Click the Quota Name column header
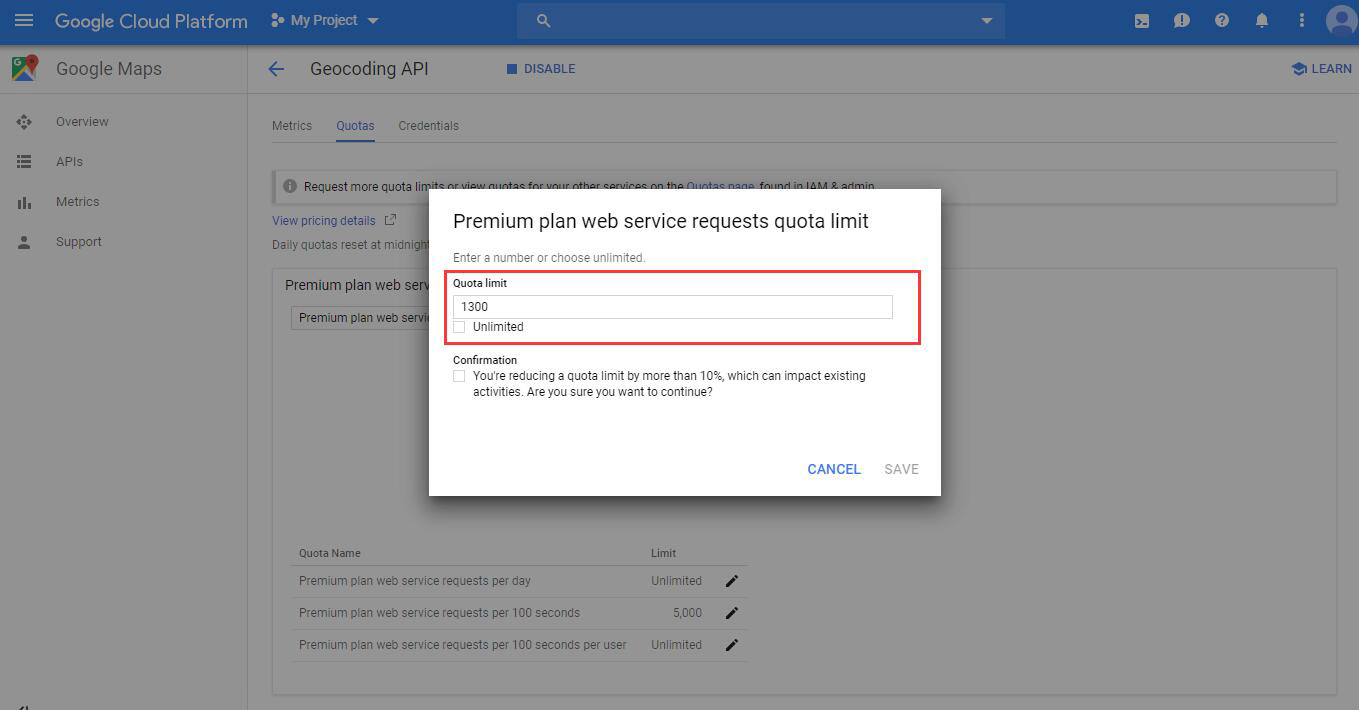1359x710 pixels. [x=330, y=553]
